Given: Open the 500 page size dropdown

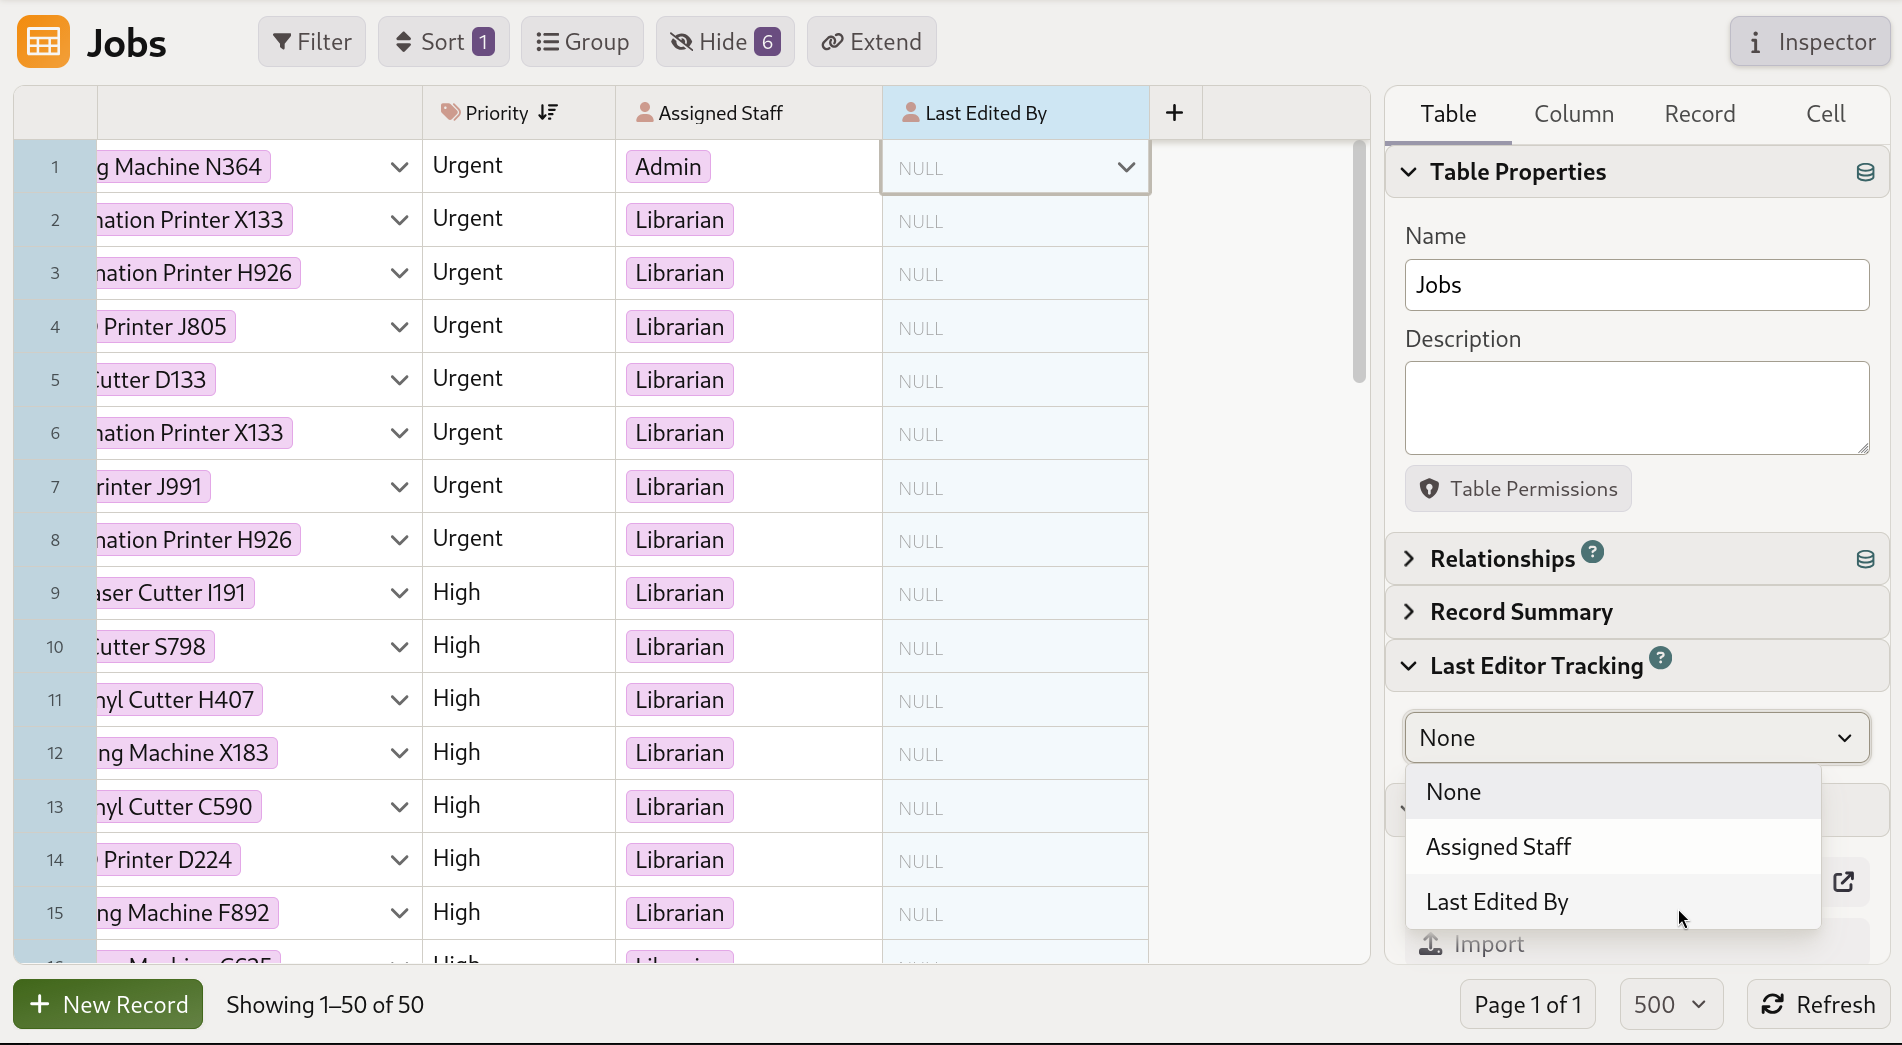Looking at the screenshot, I should pyautogui.click(x=1669, y=1004).
